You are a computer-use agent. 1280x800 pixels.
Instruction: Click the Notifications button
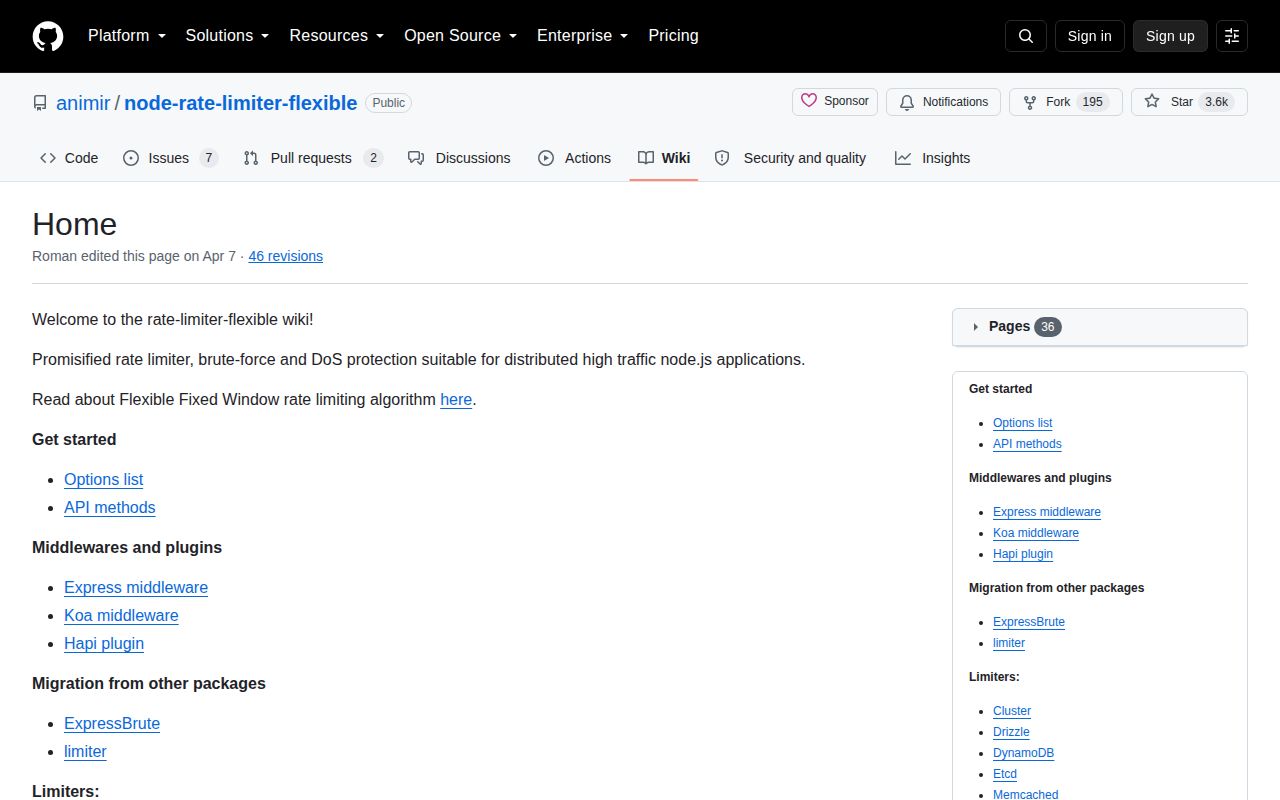click(x=943, y=102)
